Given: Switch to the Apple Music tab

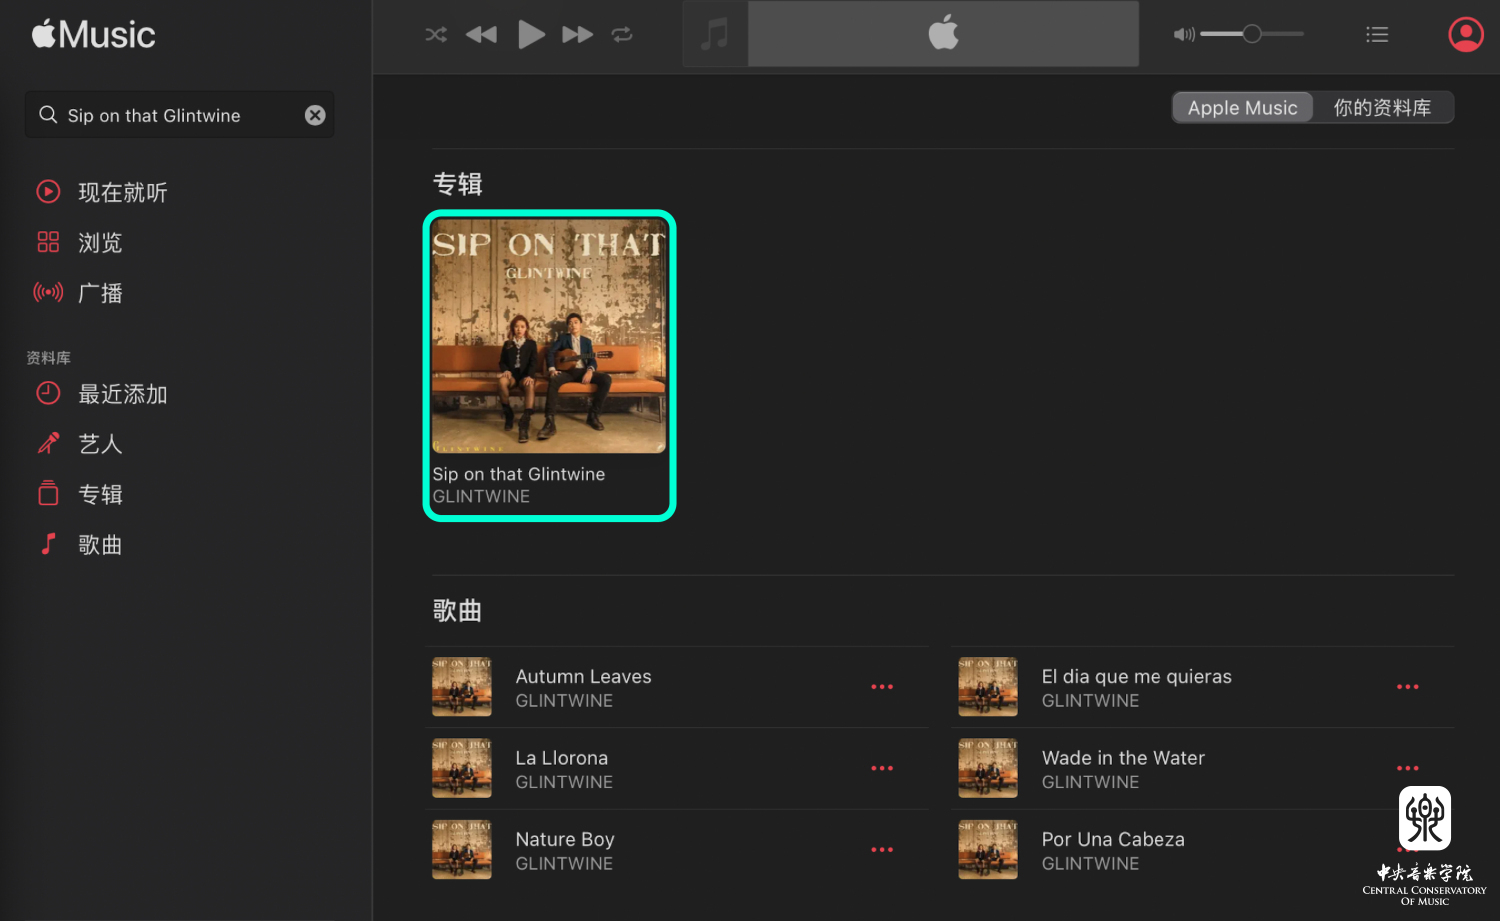Looking at the screenshot, I should [1242, 108].
